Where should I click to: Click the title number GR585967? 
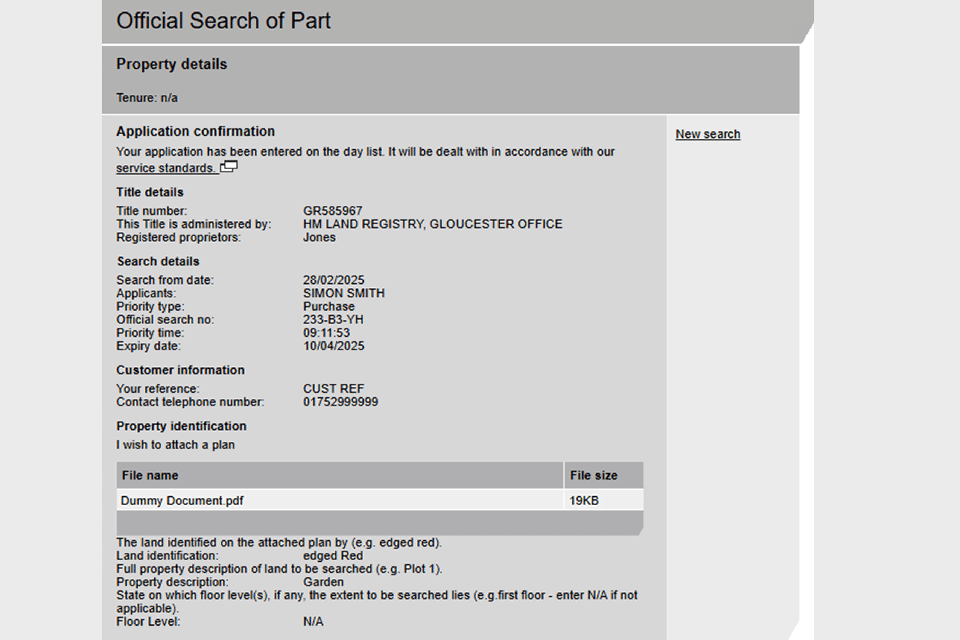[x=332, y=211]
